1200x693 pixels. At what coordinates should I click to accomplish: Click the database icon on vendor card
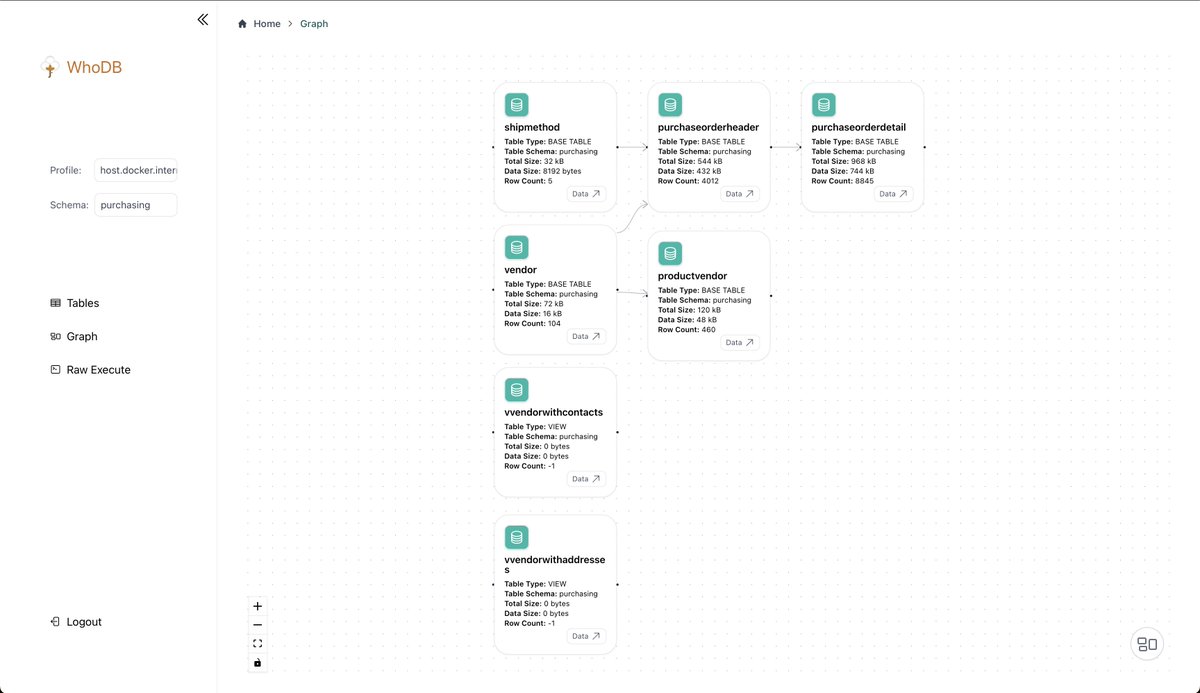(x=516, y=247)
